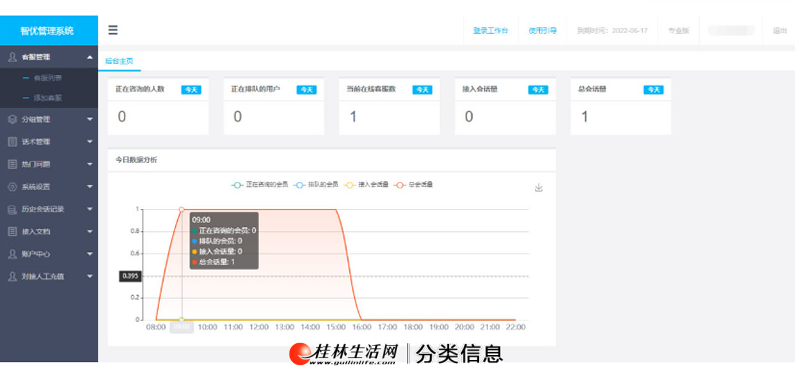Toggle 正在咨询的会员 legend series in chart
Screen dimensions: 795x378
point(259,185)
